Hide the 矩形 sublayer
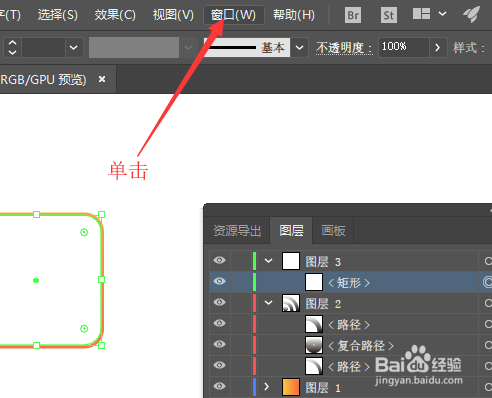 coord(219,281)
